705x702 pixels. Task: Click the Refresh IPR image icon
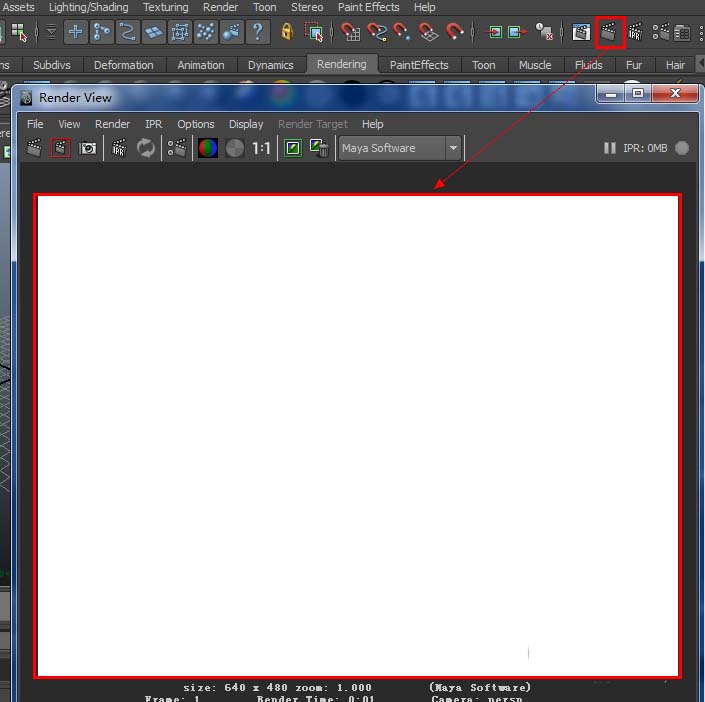click(146, 148)
